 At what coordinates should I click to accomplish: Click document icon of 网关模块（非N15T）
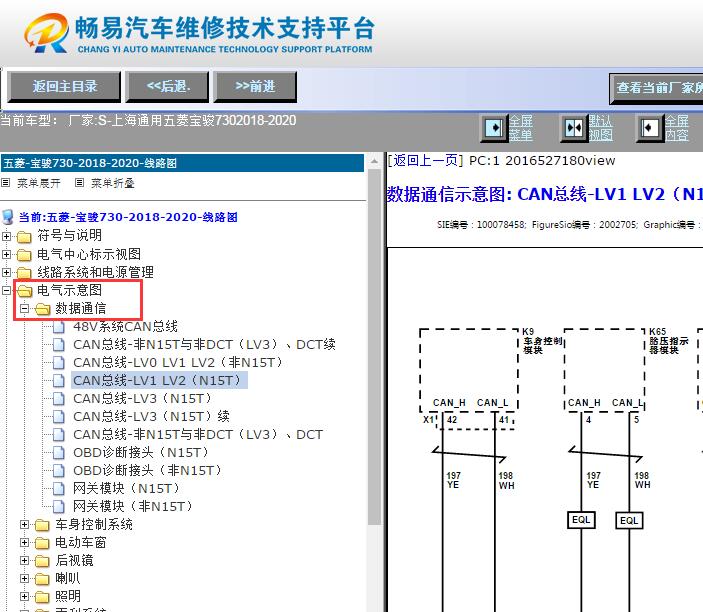click(x=59, y=506)
